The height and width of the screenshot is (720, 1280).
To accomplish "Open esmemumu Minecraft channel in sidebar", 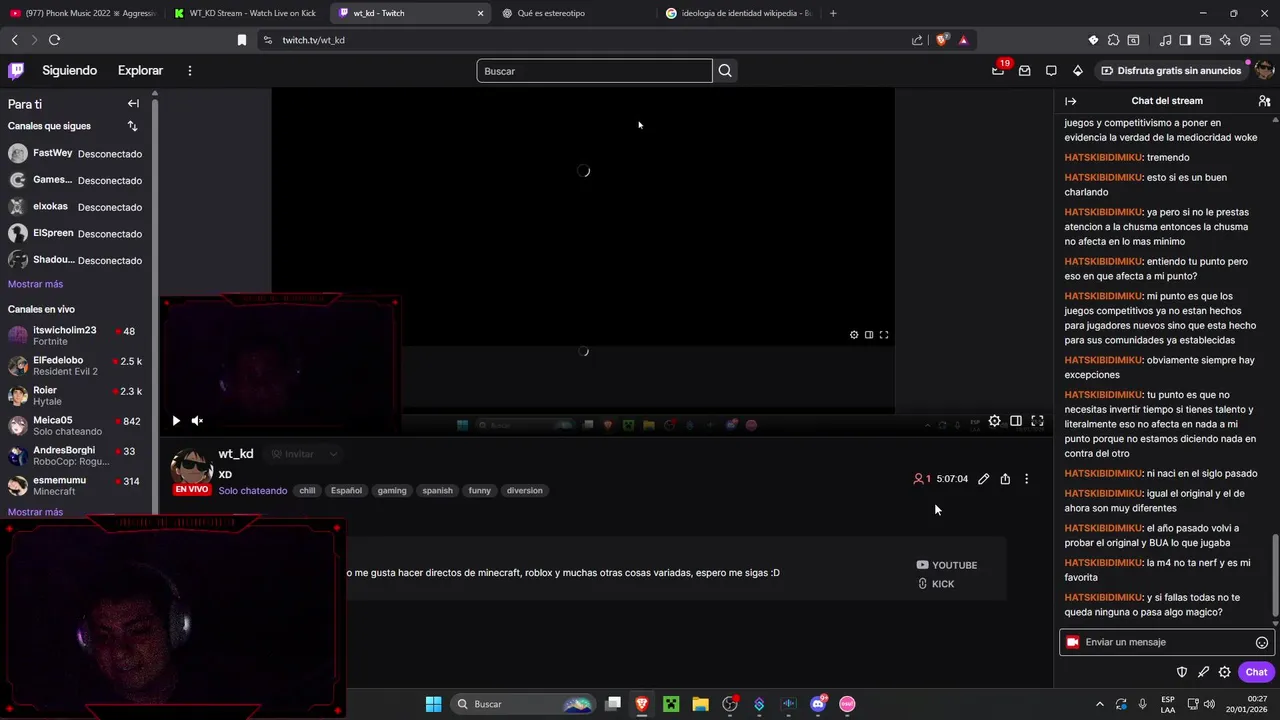I will click(x=77, y=485).
